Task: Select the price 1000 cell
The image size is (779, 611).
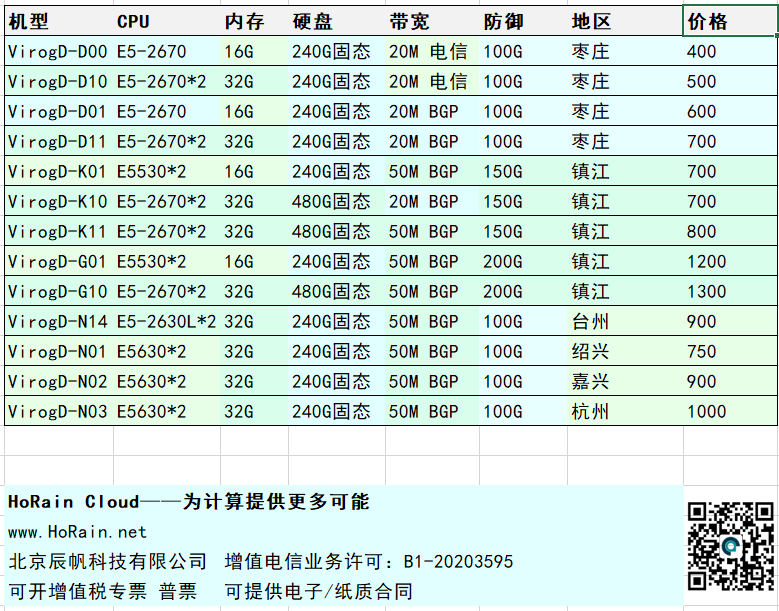Action: [x=730, y=411]
